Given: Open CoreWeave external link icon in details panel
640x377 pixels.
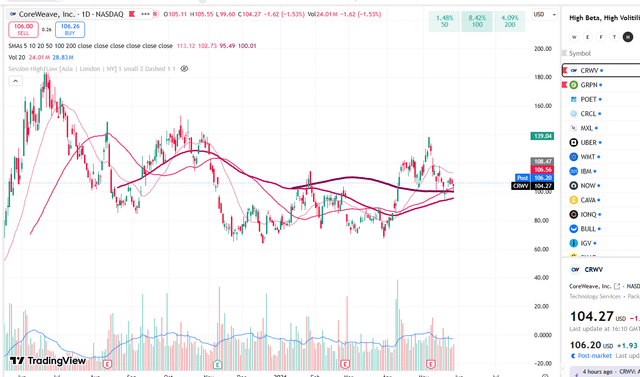Looking at the screenshot, I should pos(617,286).
